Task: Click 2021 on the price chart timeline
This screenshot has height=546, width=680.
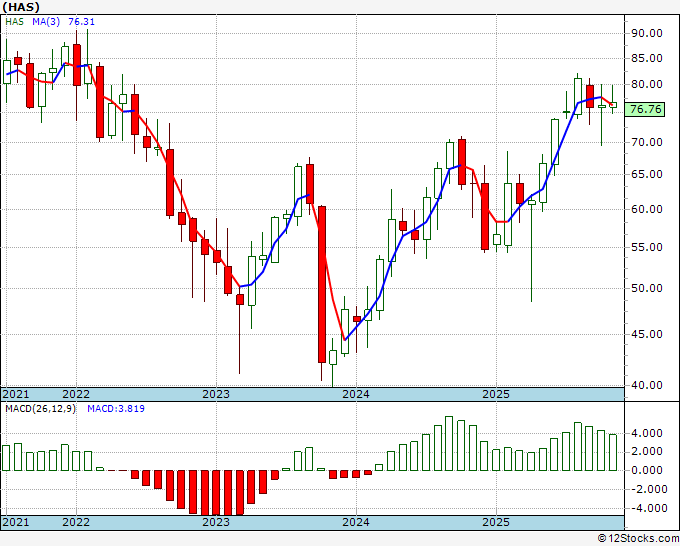Action: click(16, 394)
